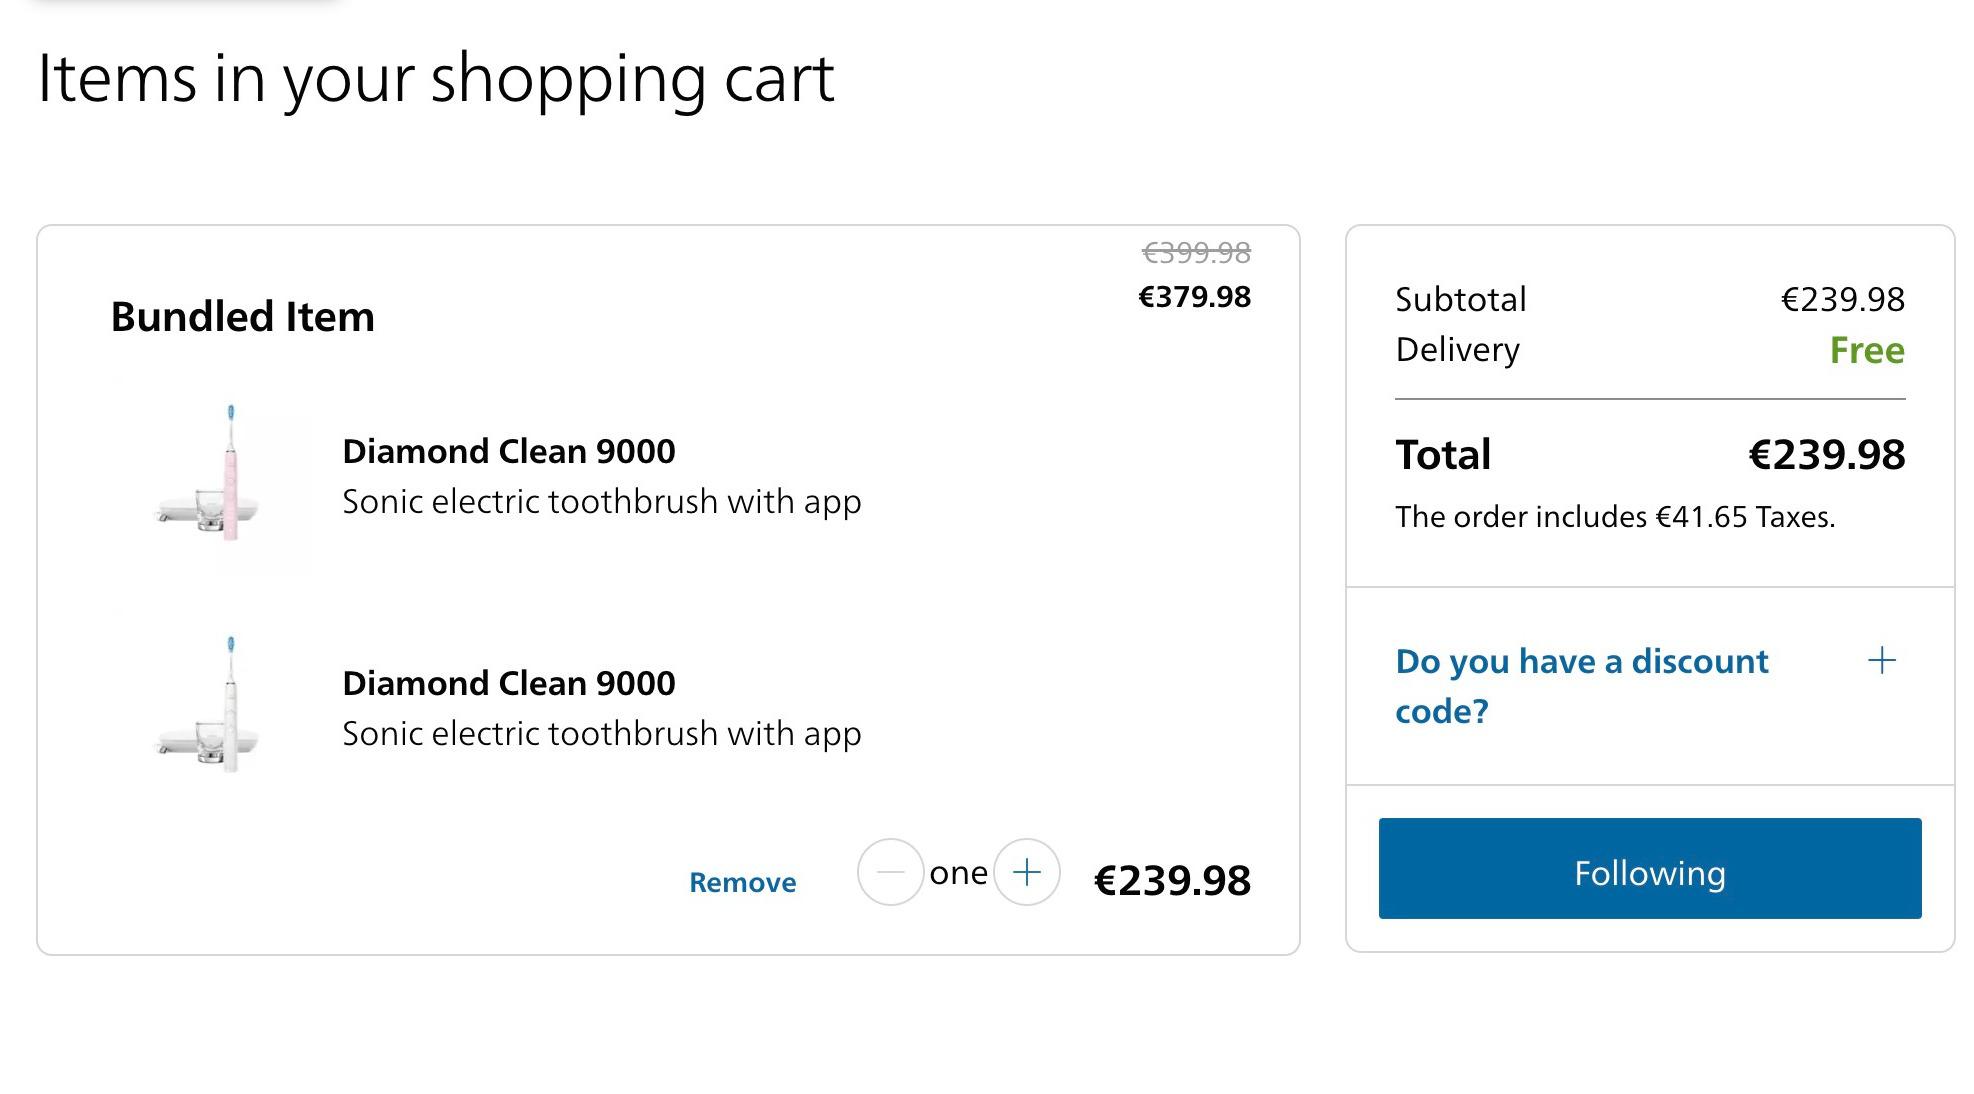Click the plus icon beside discount code
1974x1094 pixels.
tap(1882, 660)
